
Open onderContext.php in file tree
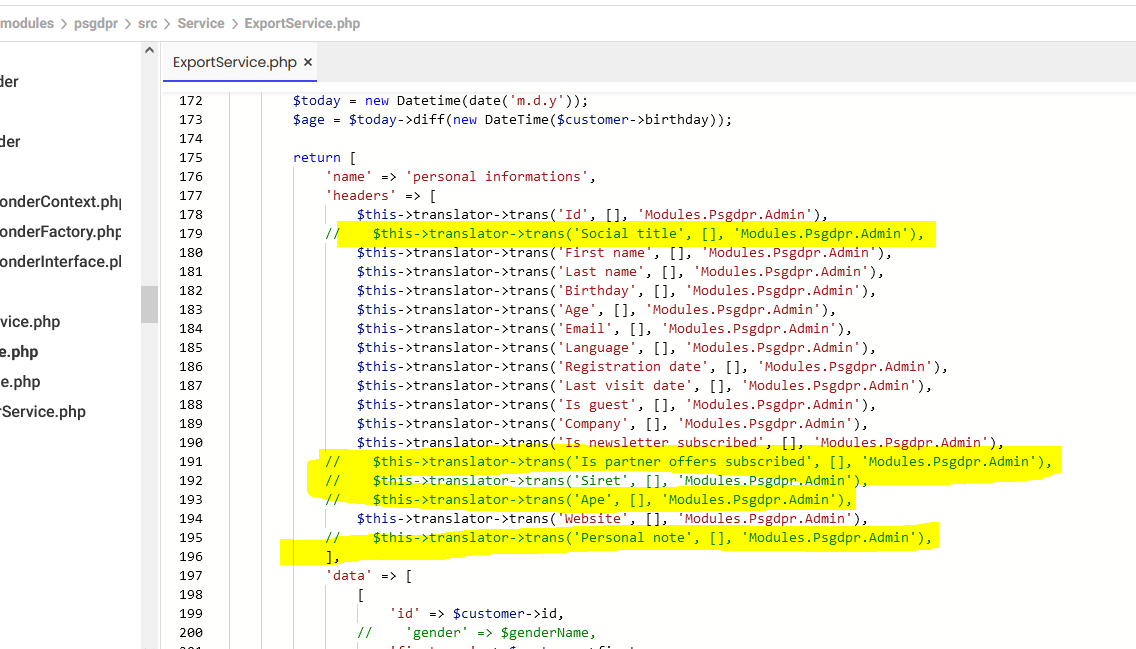coord(61,201)
